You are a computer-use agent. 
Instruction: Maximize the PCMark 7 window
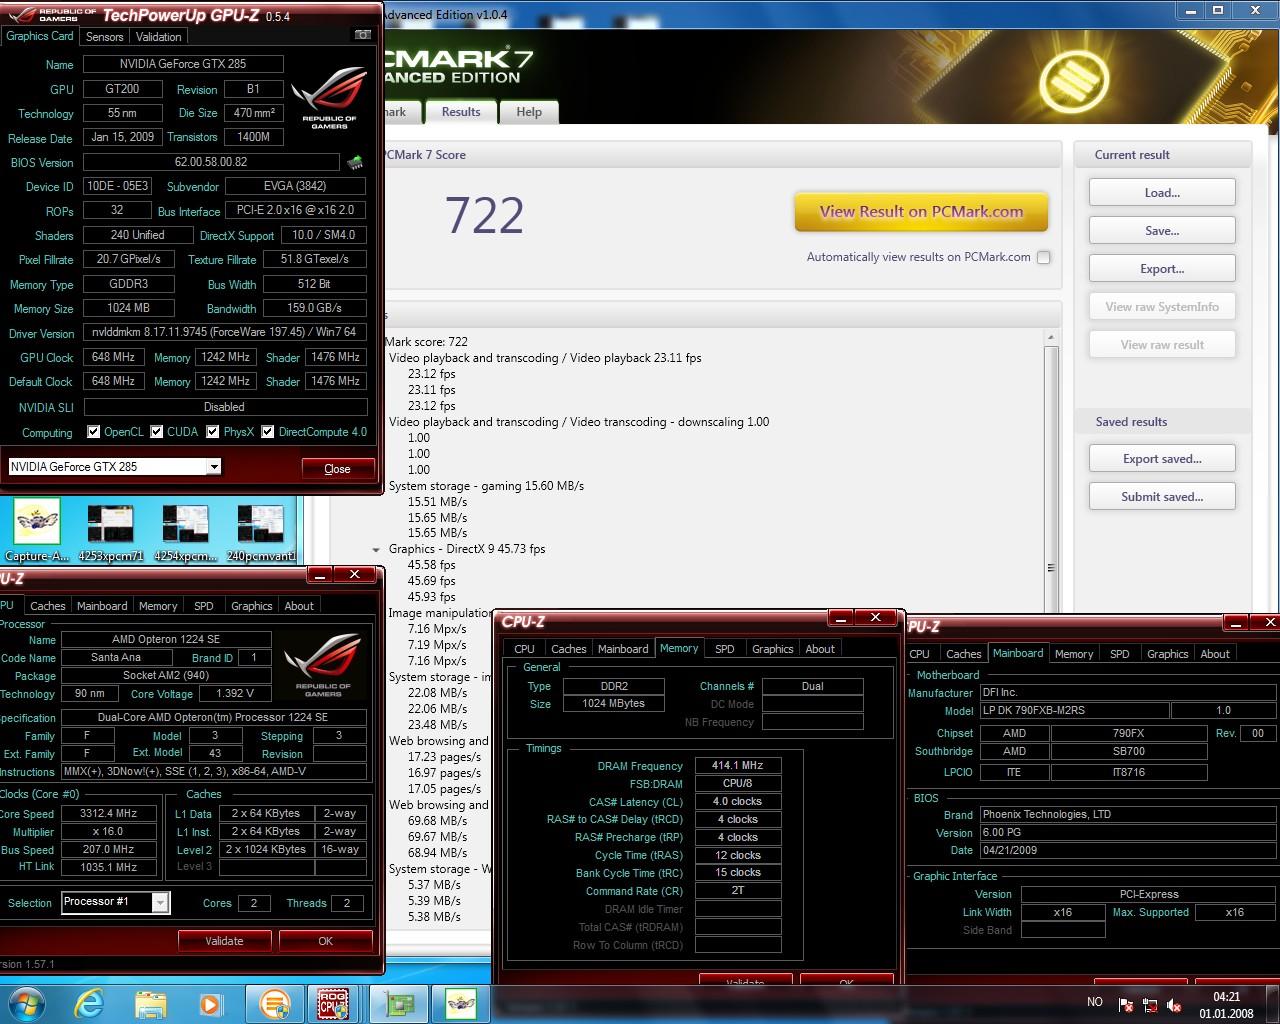pyautogui.click(x=1218, y=10)
